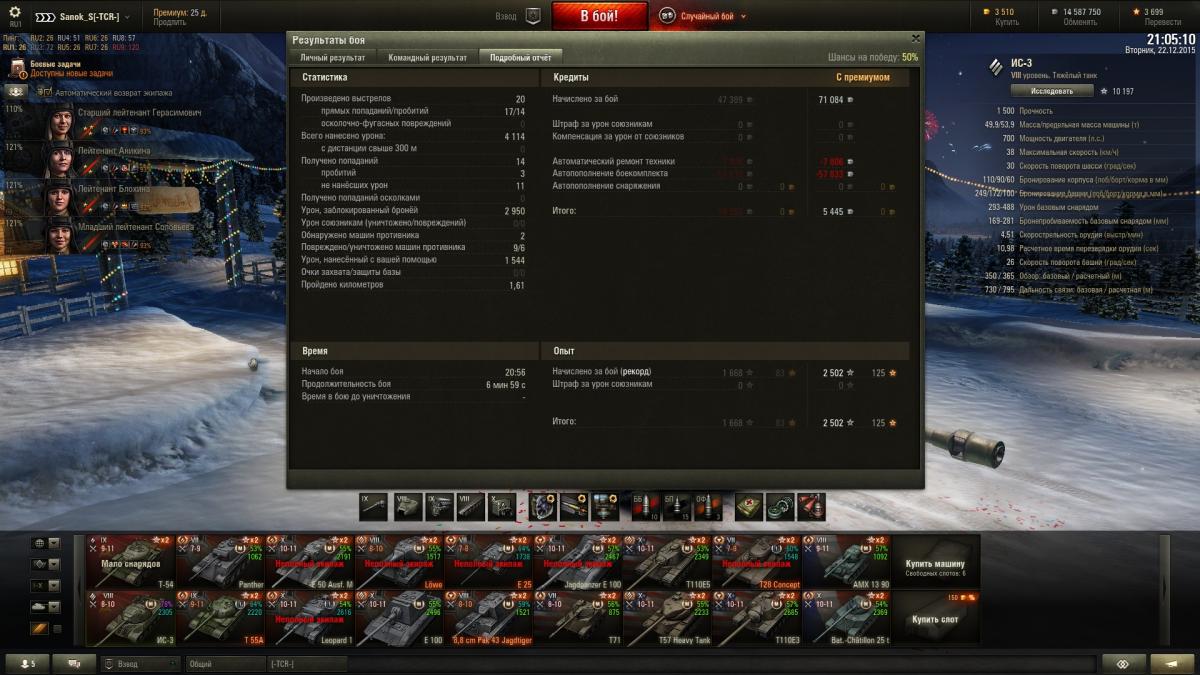Select T57 Heavy Tank in carousel

pyautogui.click(x=667, y=618)
